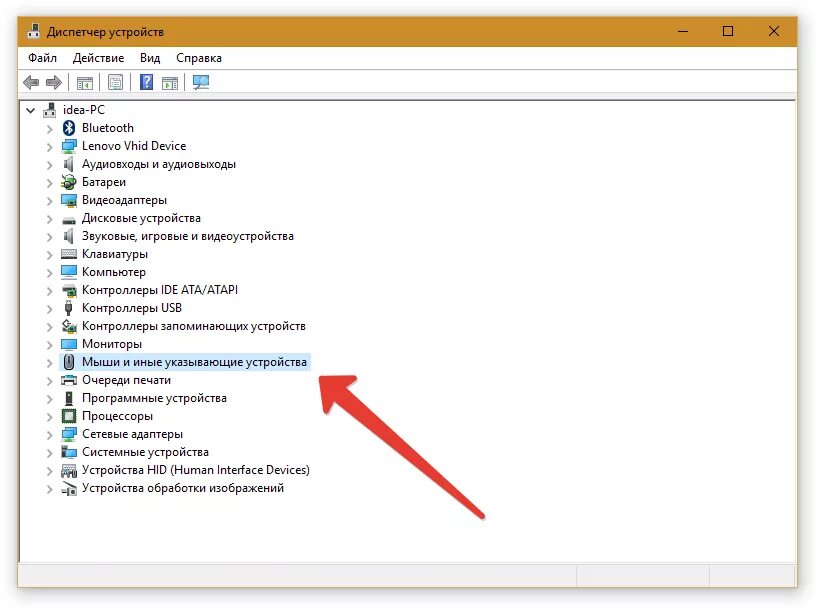This screenshot has height=610, width=819.
Task: Expand the Мыши и иные указывающие устройства chevron
Action: [50, 362]
